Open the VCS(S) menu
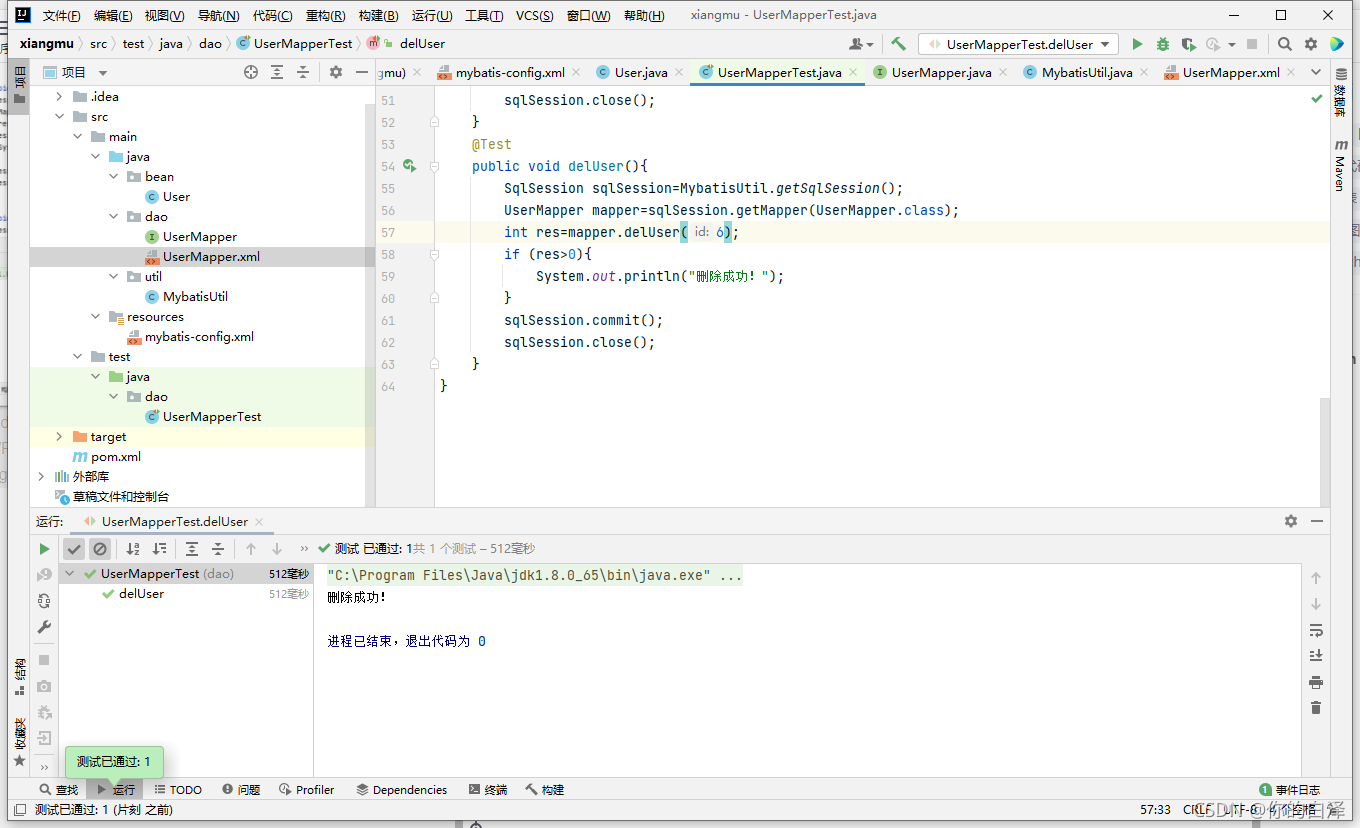Viewport: 1360px width, 828px height. click(535, 15)
